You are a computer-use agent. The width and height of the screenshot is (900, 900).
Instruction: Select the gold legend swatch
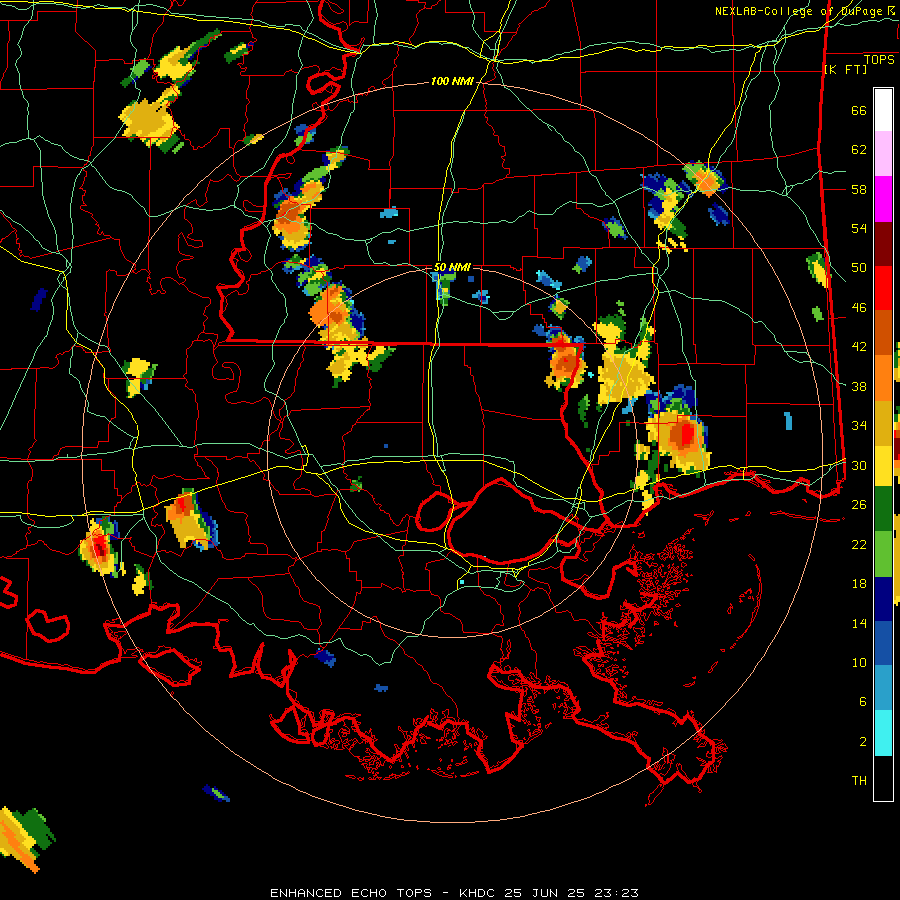pyautogui.click(x=883, y=423)
